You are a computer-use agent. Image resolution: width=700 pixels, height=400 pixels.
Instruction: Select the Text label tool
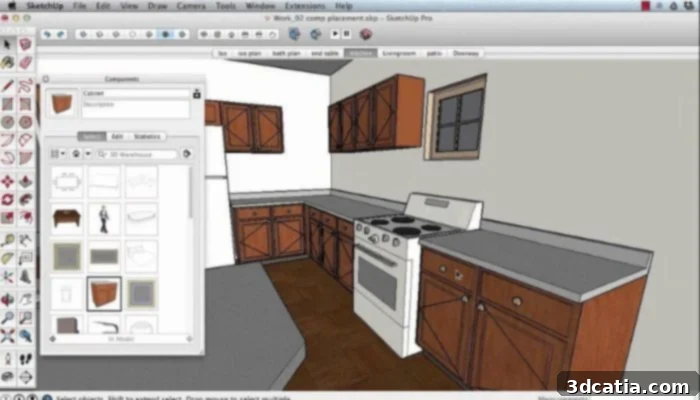click(25, 258)
